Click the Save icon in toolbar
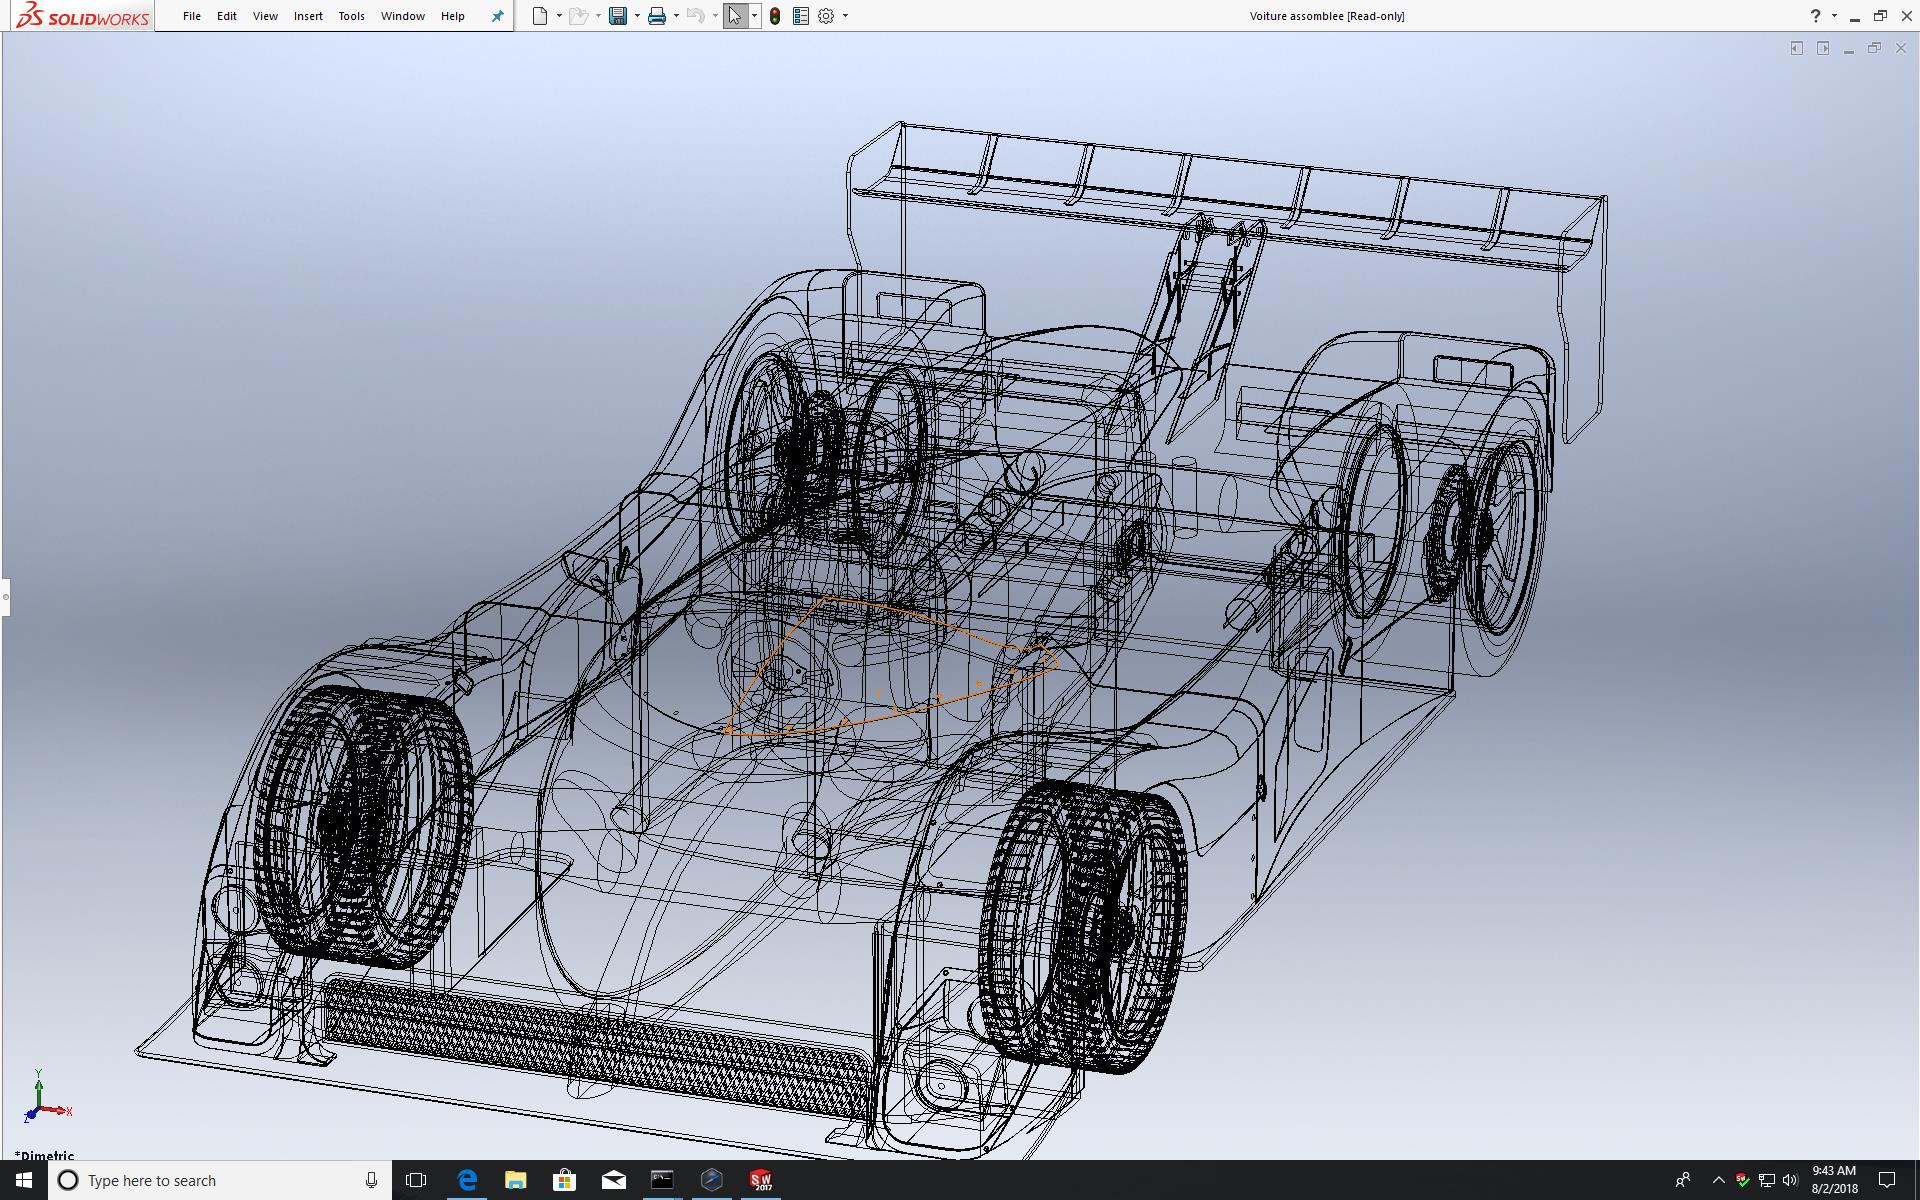Screen dimensions: 1920x1200 [618, 16]
